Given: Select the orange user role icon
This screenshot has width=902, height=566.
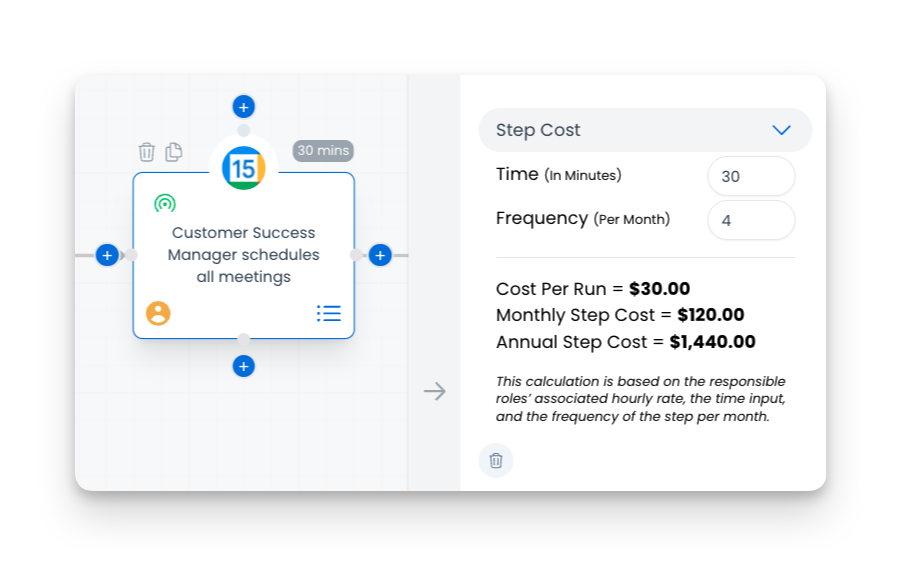Looking at the screenshot, I should point(158,313).
